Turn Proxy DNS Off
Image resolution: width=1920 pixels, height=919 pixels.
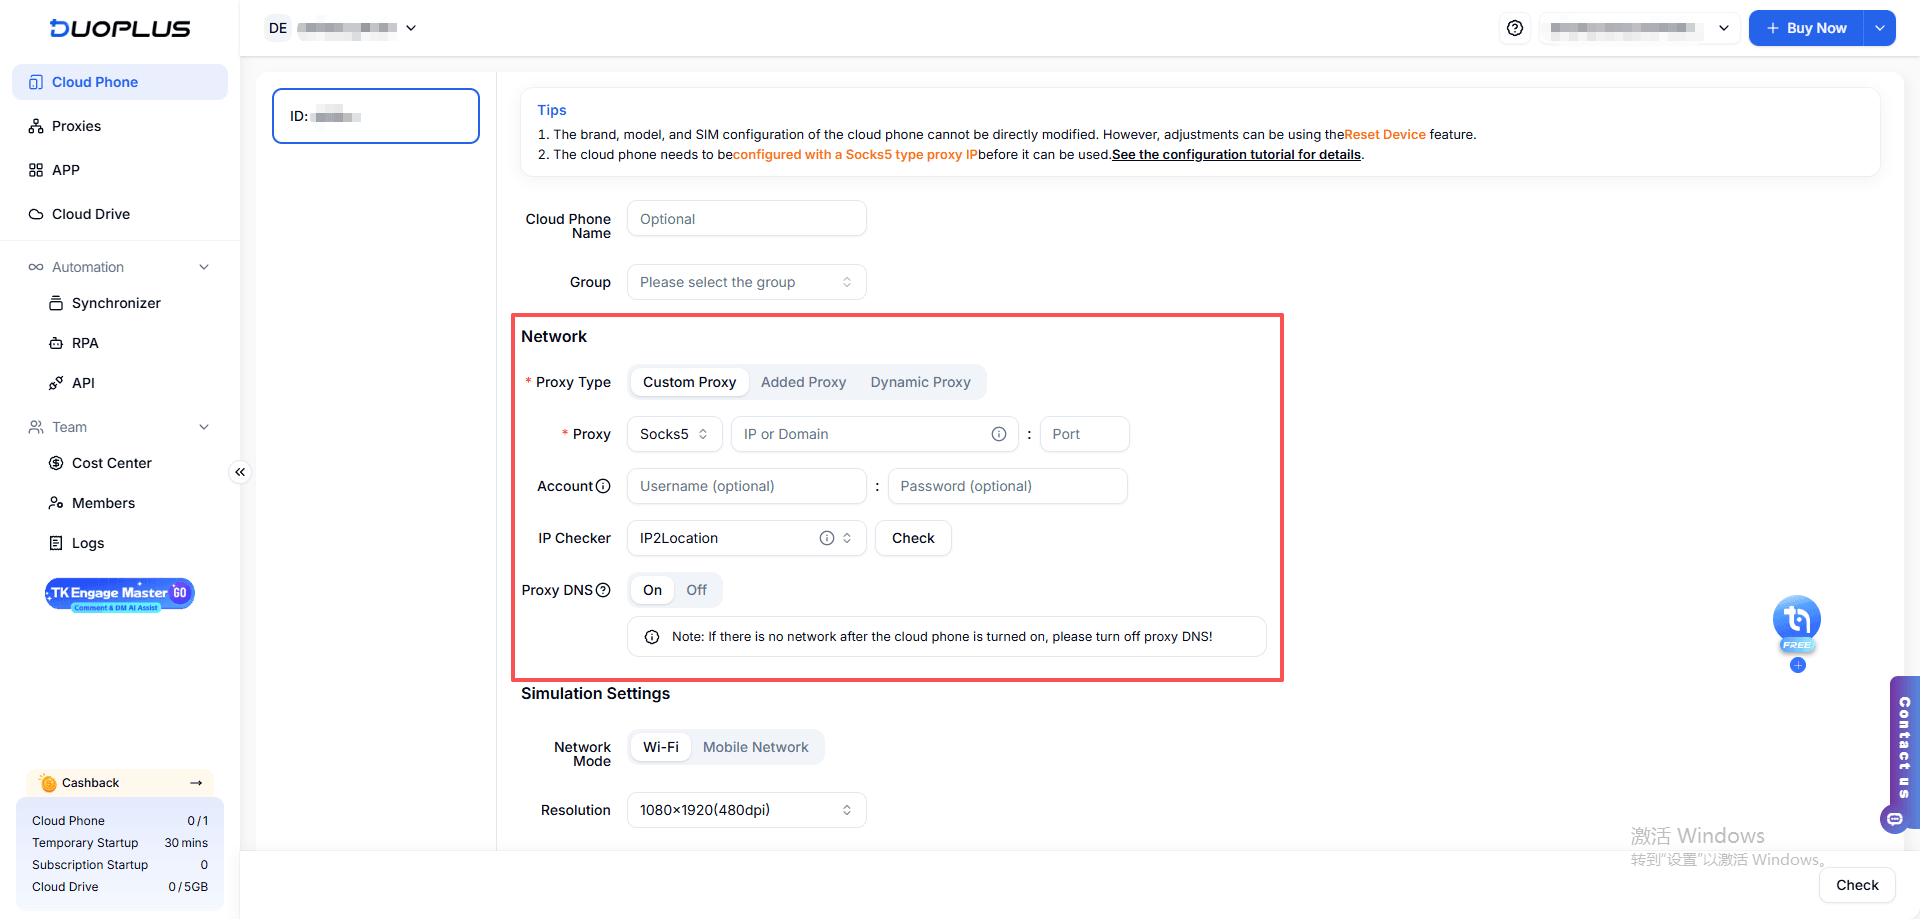pyautogui.click(x=696, y=590)
